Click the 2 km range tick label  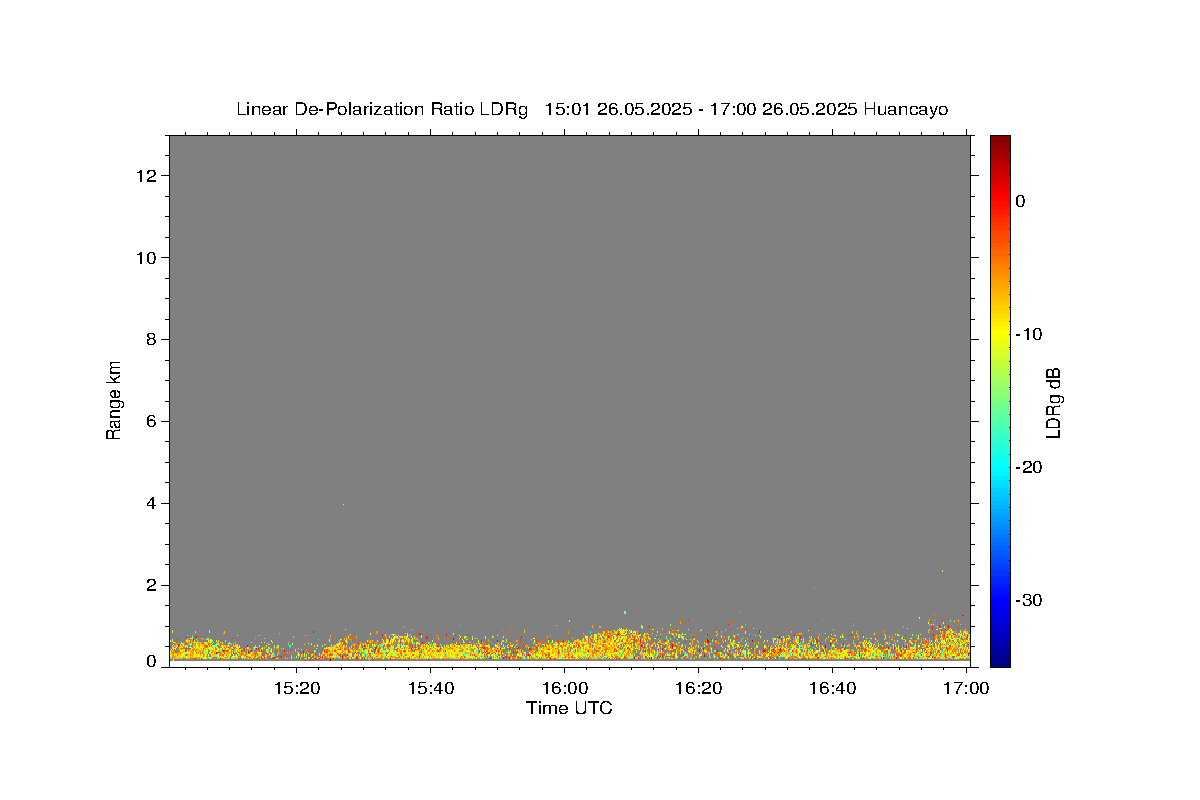coord(153,586)
